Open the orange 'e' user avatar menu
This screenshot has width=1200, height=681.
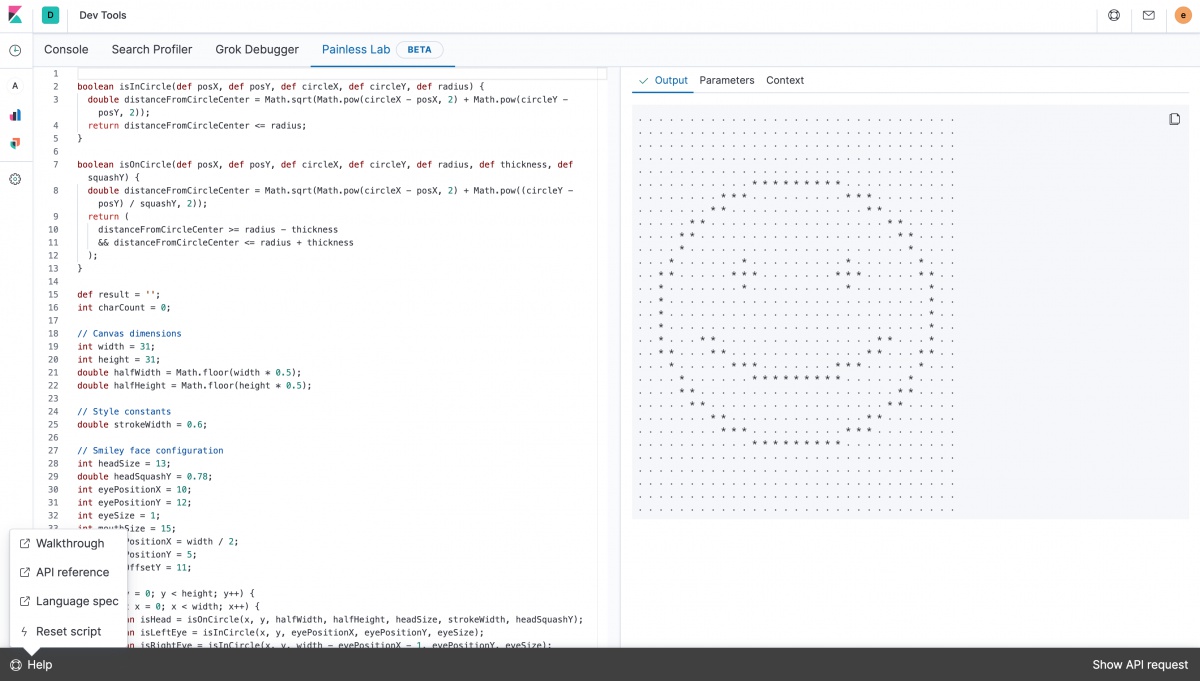click(1183, 15)
